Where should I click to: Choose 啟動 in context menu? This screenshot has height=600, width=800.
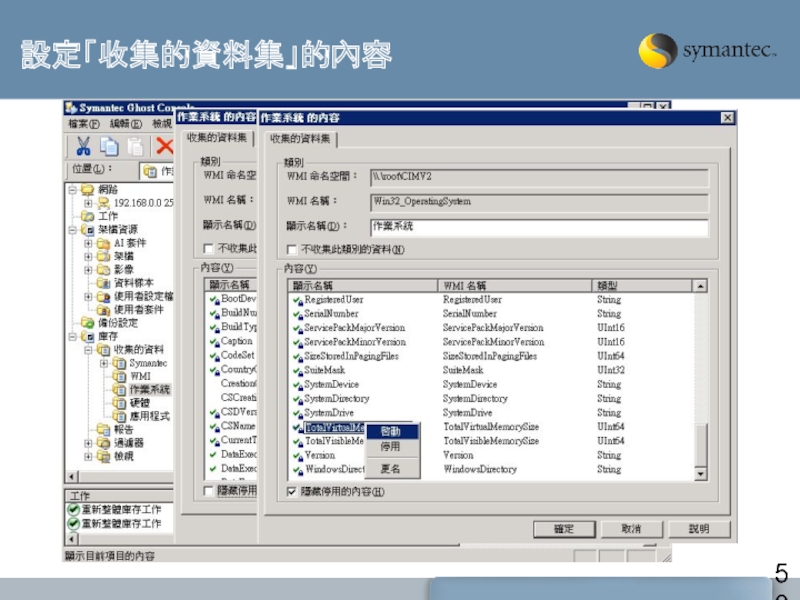[x=392, y=432]
